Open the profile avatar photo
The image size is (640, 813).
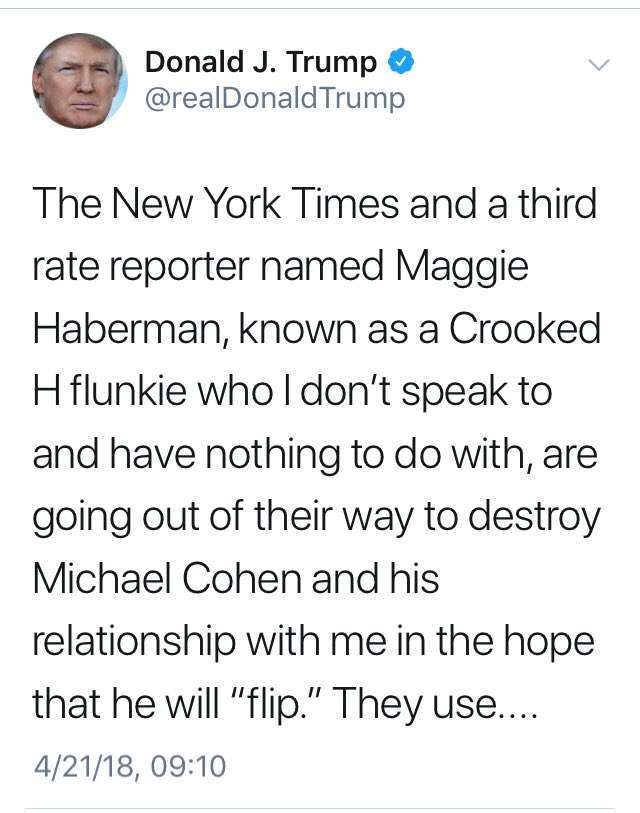(x=80, y=80)
